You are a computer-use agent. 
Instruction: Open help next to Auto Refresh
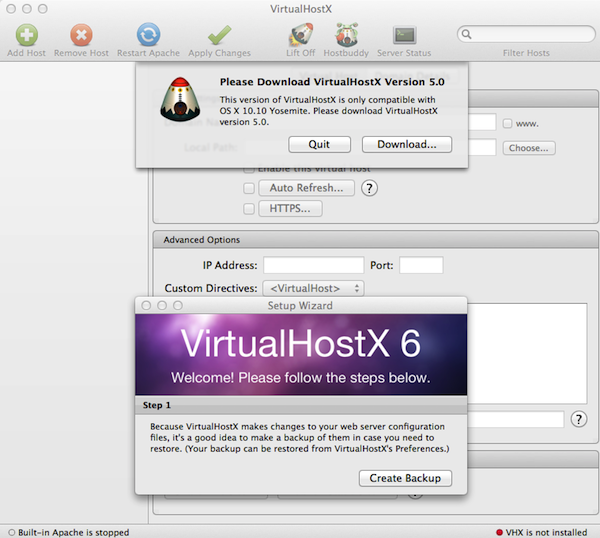(x=369, y=188)
